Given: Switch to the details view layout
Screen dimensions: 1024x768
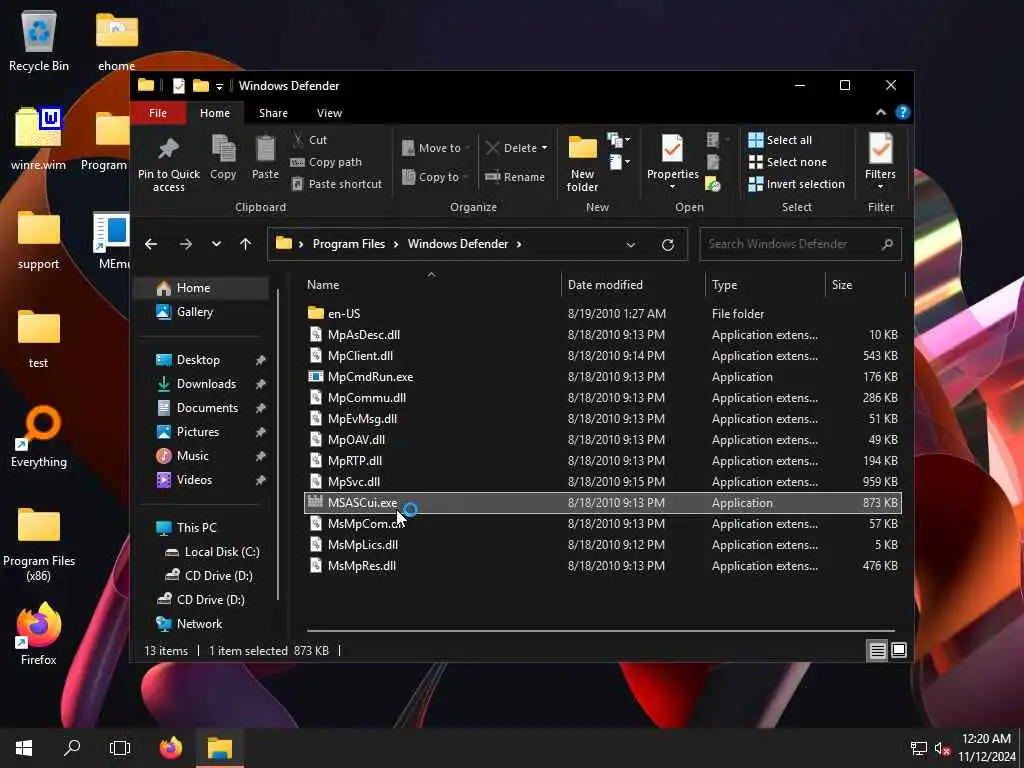Looking at the screenshot, I should pyautogui.click(x=877, y=650).
